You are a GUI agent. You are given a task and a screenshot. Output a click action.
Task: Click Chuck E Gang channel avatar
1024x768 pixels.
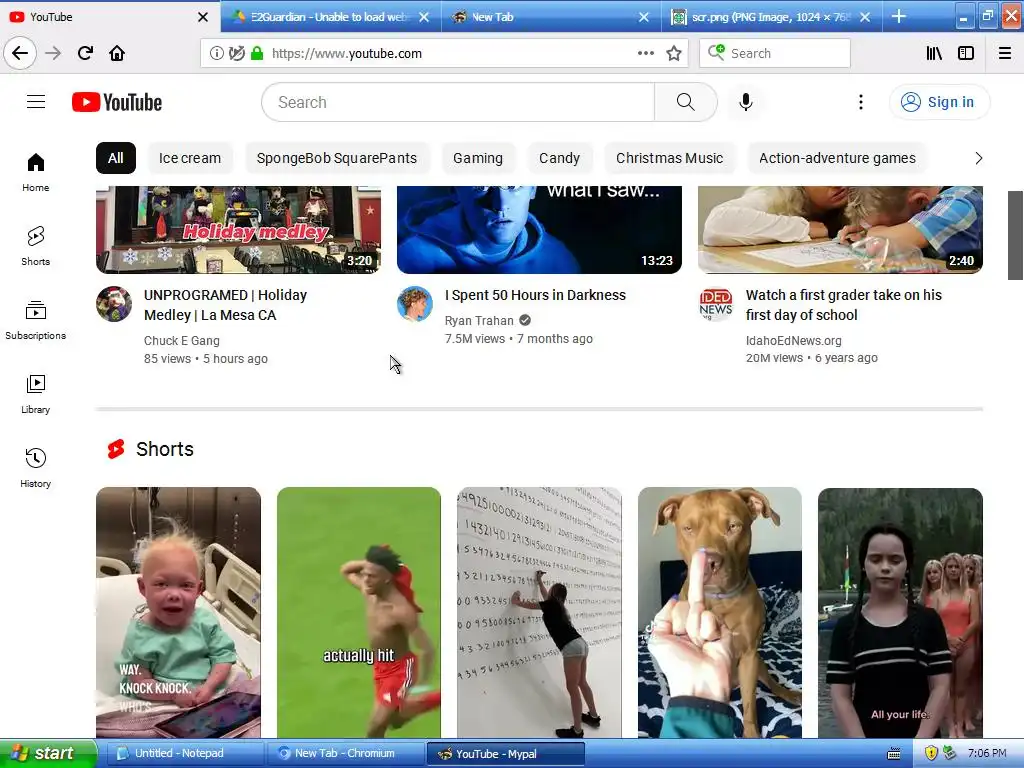point(114,304)
